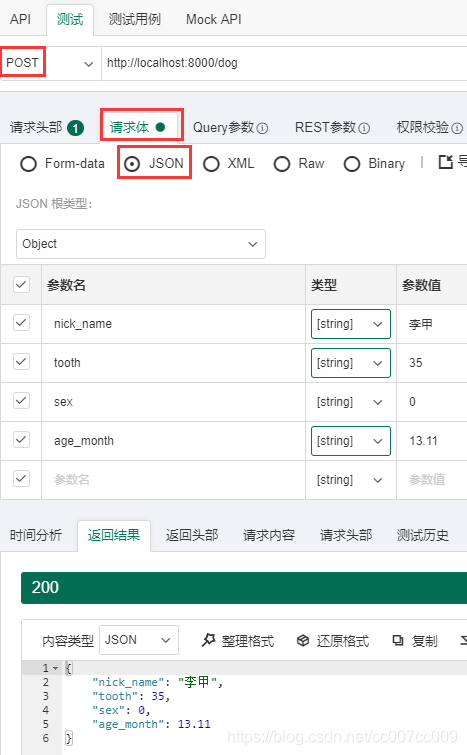Switch to the Mock API tab
The height and width of the screenshot is (755, 467).
tap(213, 19)
